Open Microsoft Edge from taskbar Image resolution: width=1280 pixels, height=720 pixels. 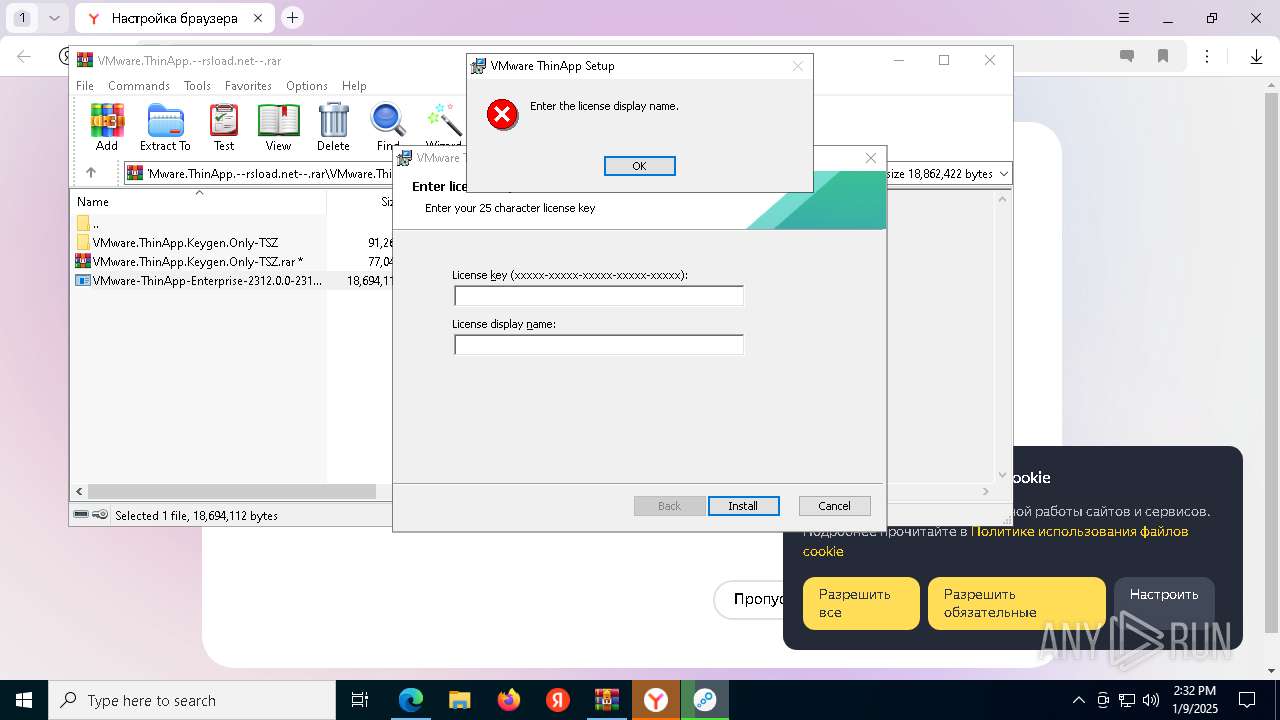pyautogui.click(x=410, y=700)
